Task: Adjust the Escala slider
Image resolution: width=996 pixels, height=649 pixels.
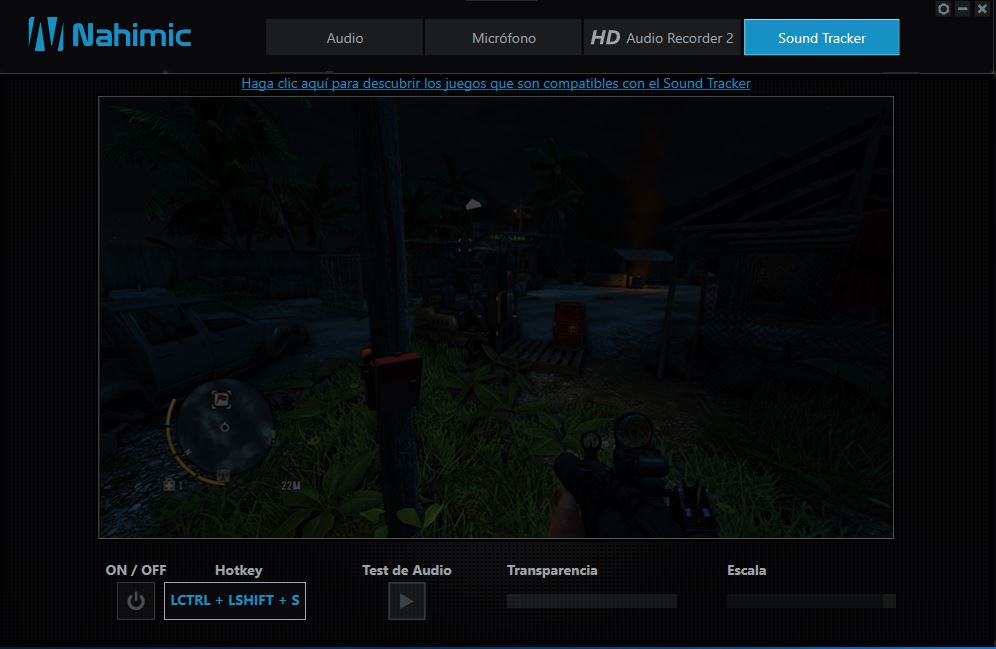Action: 811,601
